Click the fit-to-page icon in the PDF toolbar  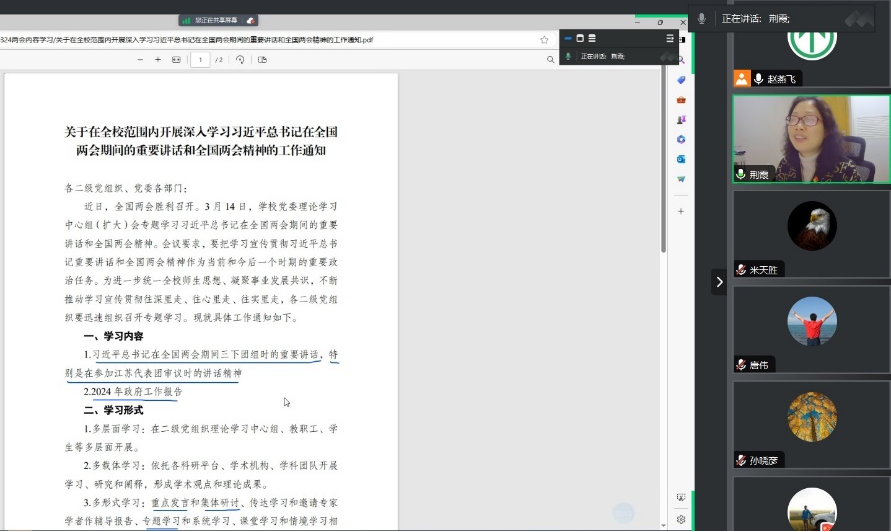(x=177, y=60)
